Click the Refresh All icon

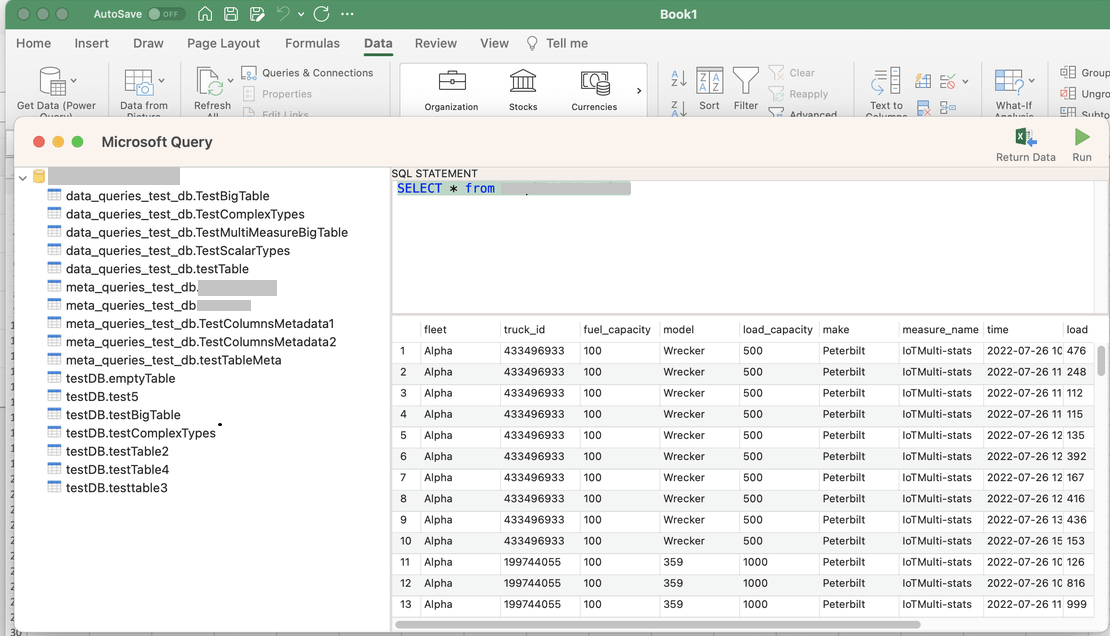click(x=210, y=82)
